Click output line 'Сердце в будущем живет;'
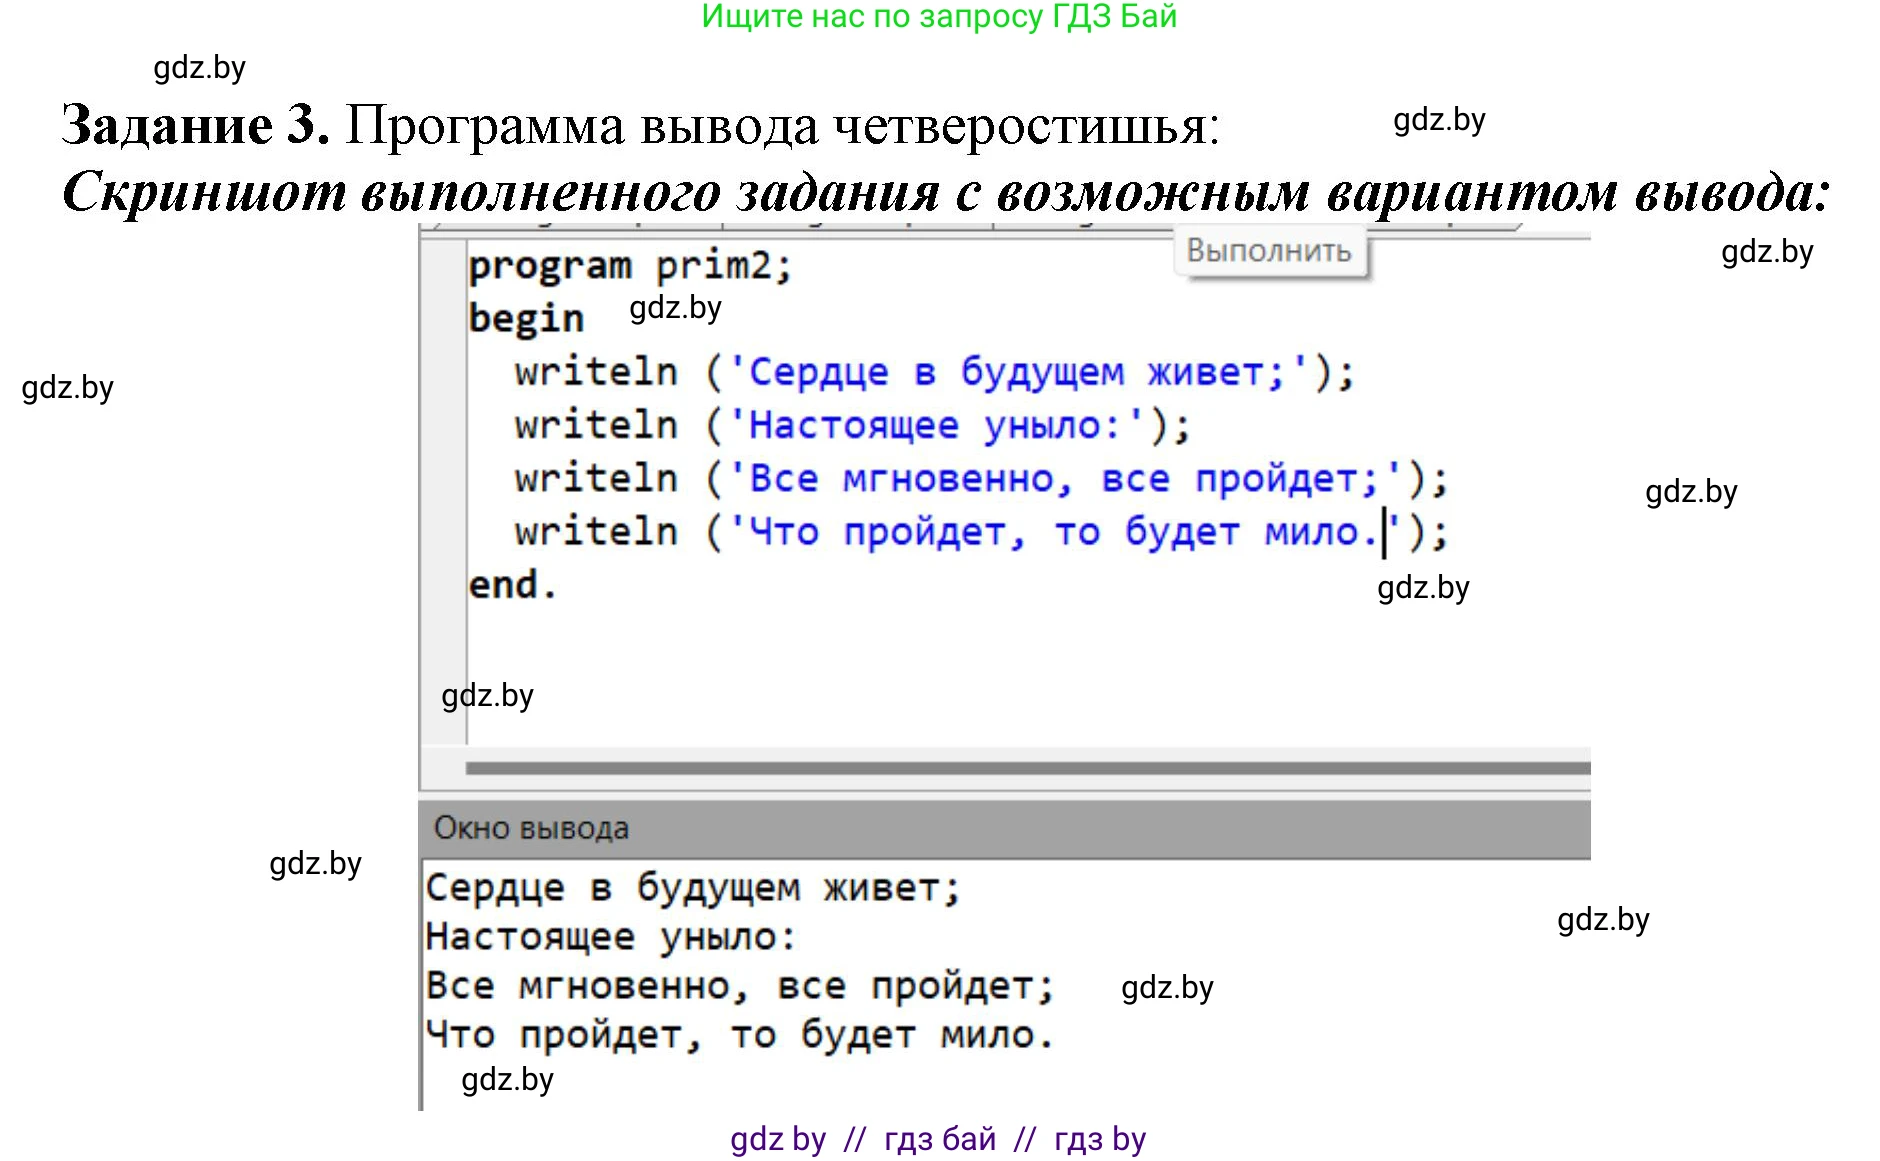The image size is (1880, 1161). [693, 888]
